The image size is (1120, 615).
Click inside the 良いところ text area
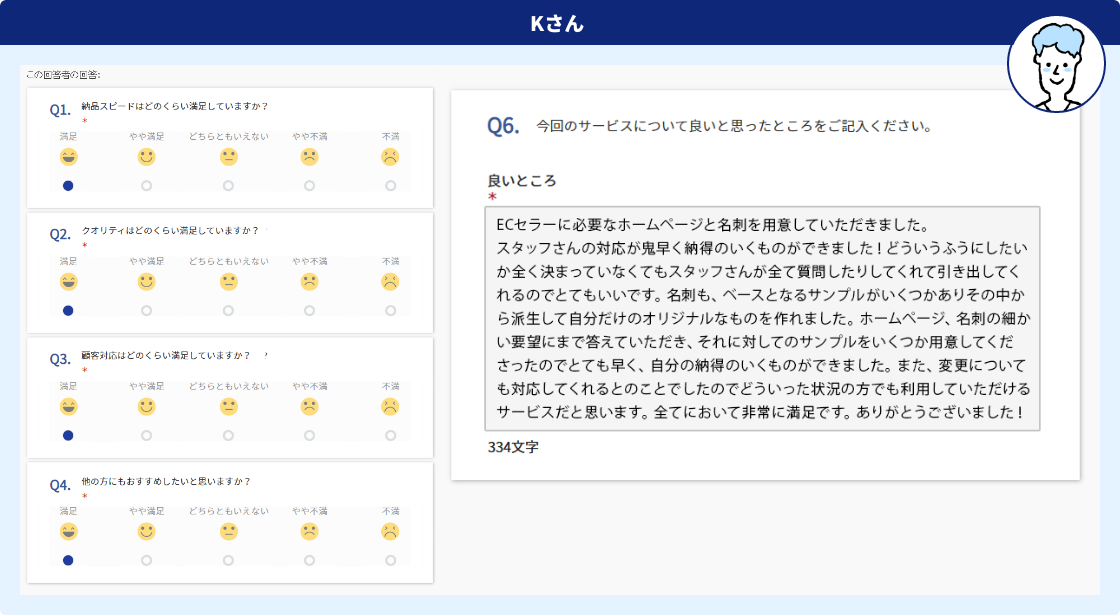coord(762,318)
